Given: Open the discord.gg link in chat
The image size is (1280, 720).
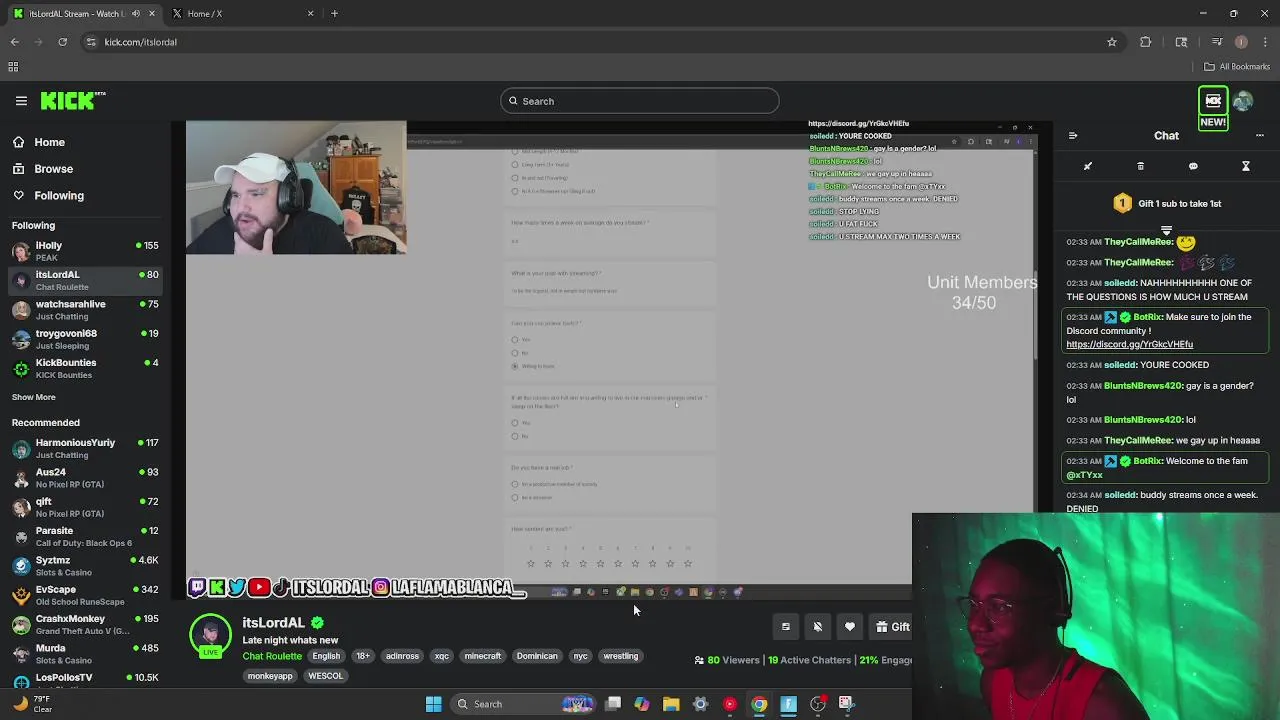Looking at the screenshot, I should point(1129,344).
